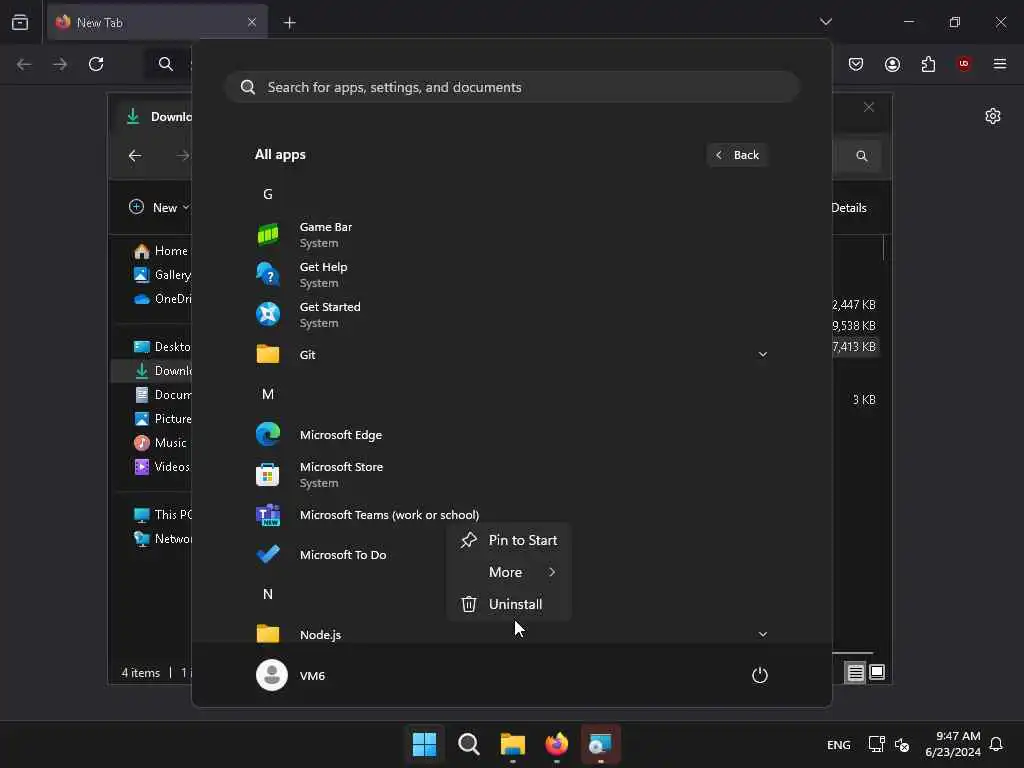Open the Firefox account icon
Screen dimensions: 1024x768
click(x=892, y=64)
